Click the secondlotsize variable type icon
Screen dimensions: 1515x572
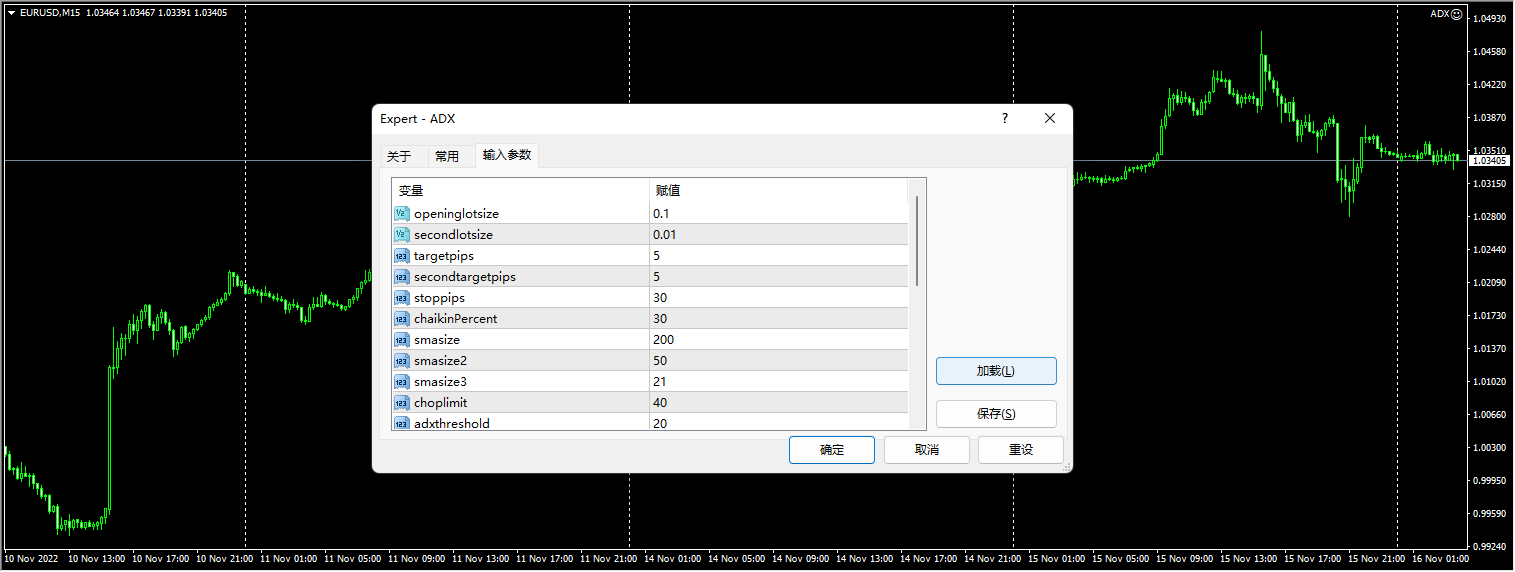point(402,235)
